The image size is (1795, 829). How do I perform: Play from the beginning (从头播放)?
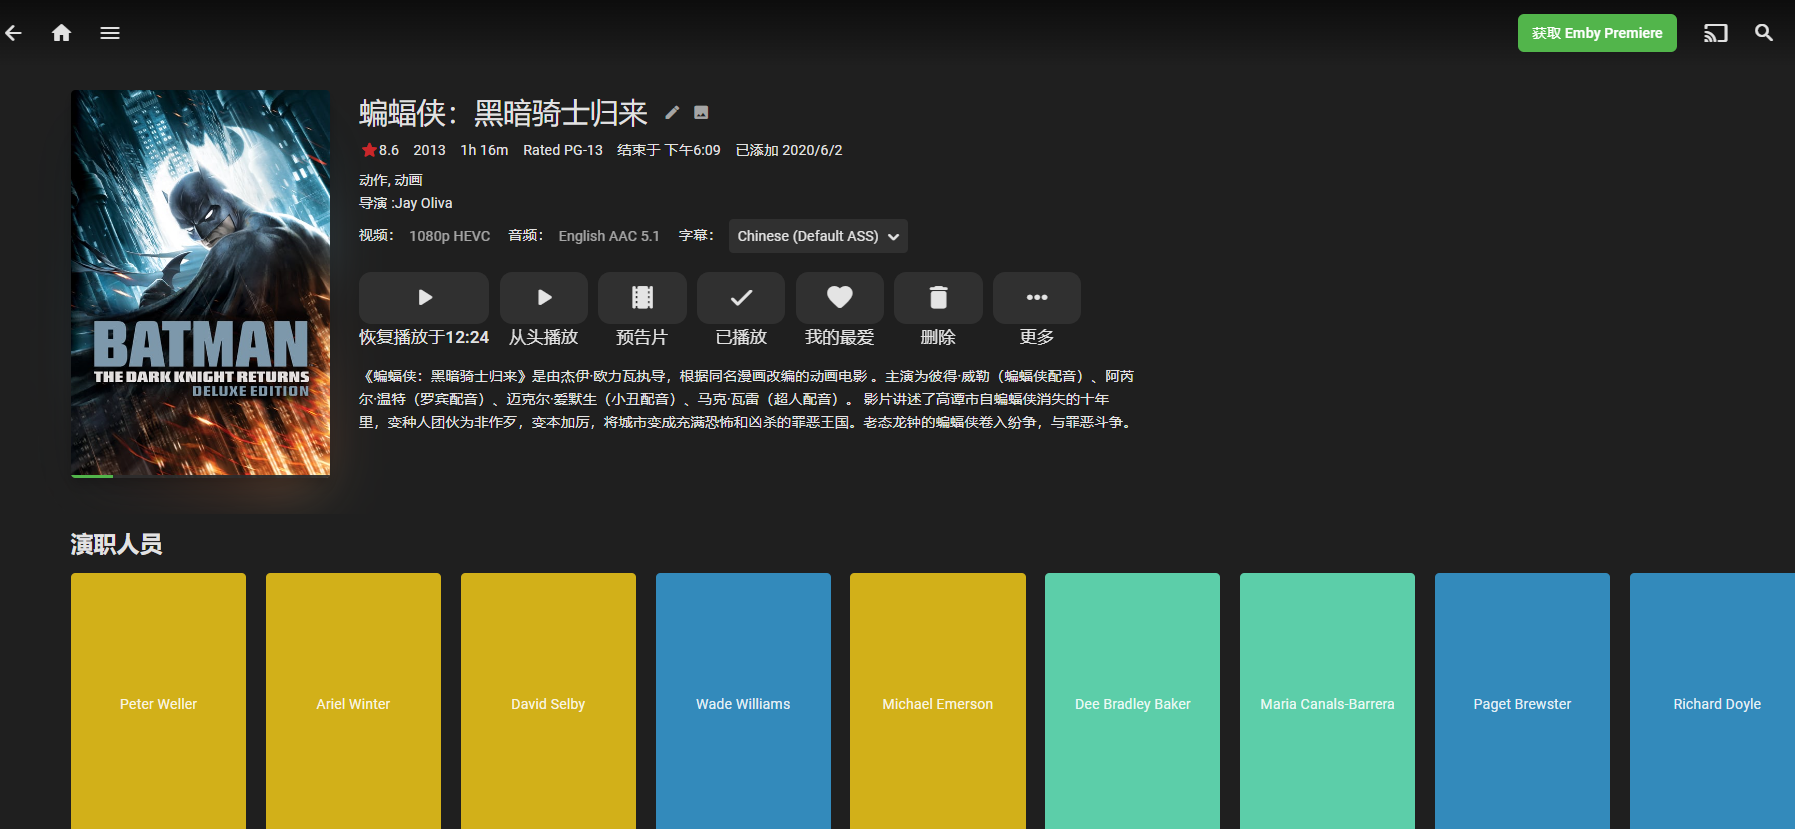click(x=544, y=298)
